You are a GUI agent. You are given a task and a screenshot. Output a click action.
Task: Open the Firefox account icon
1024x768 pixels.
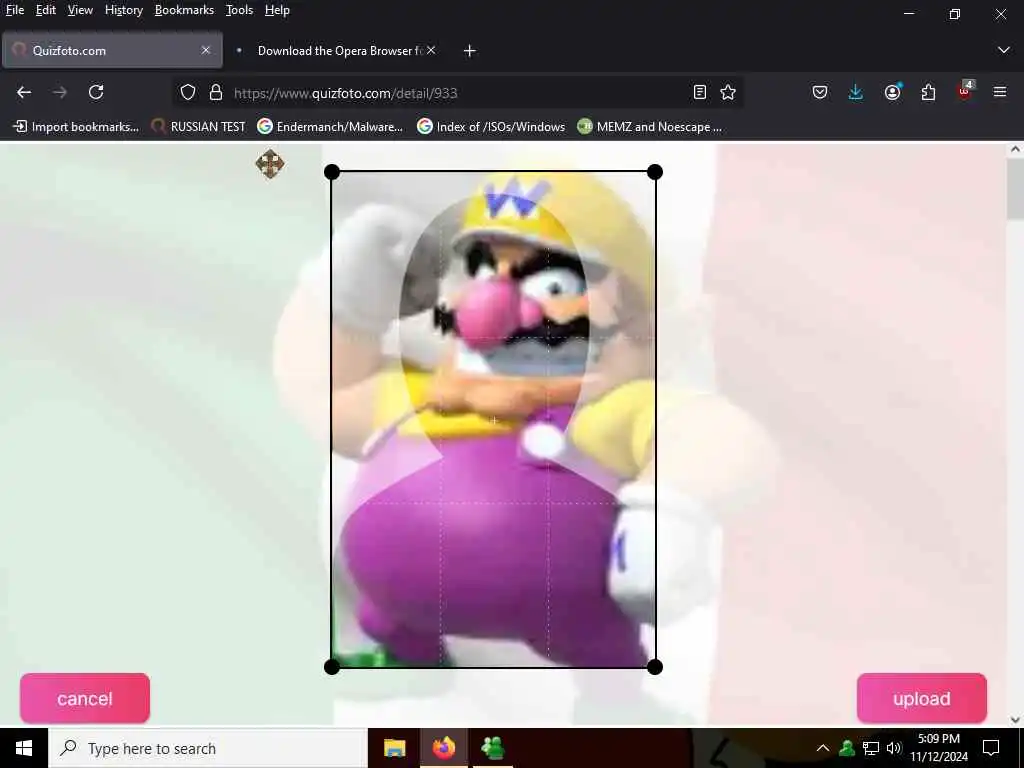(x=892, y=93)
